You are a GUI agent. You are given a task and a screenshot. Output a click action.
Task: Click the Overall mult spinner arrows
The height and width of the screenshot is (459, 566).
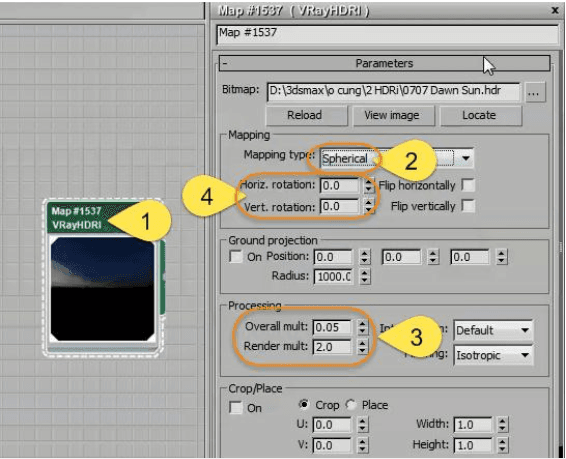click(x=362, y=327)
